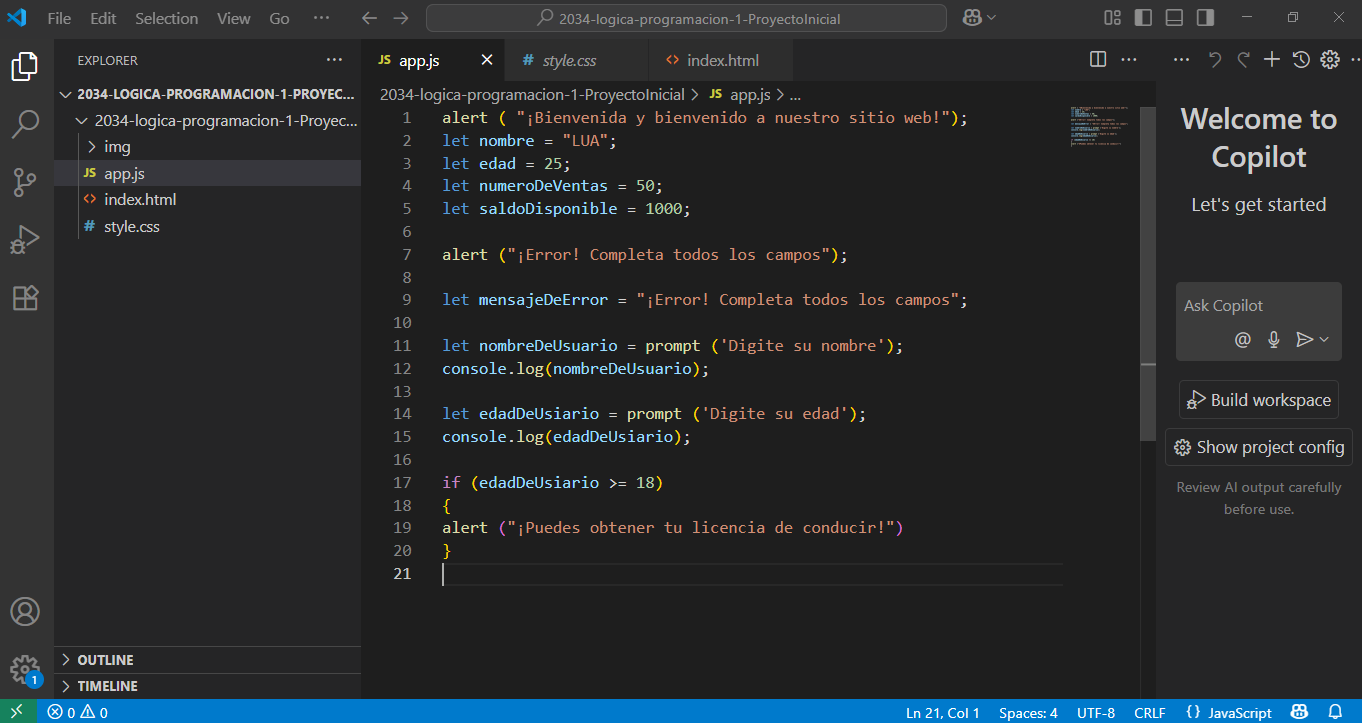
Task: Expand the OUTLINE section
Action: (x=208, y=660)
